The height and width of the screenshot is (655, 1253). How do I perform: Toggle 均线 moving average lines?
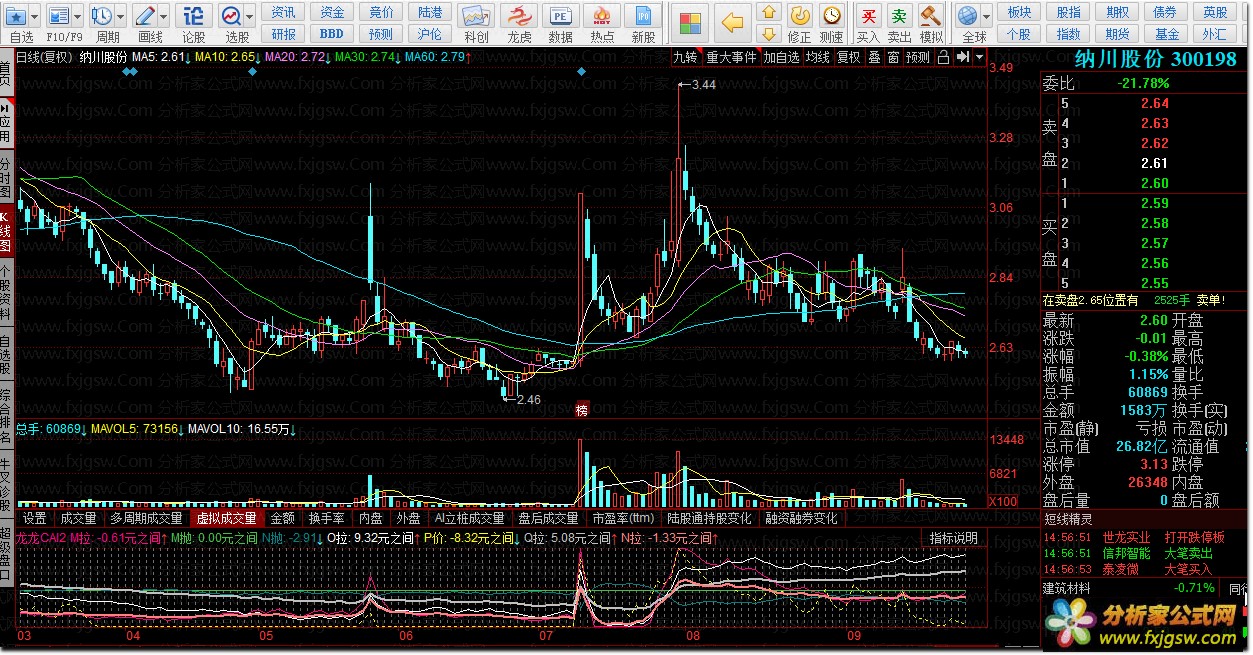[818, 57]
